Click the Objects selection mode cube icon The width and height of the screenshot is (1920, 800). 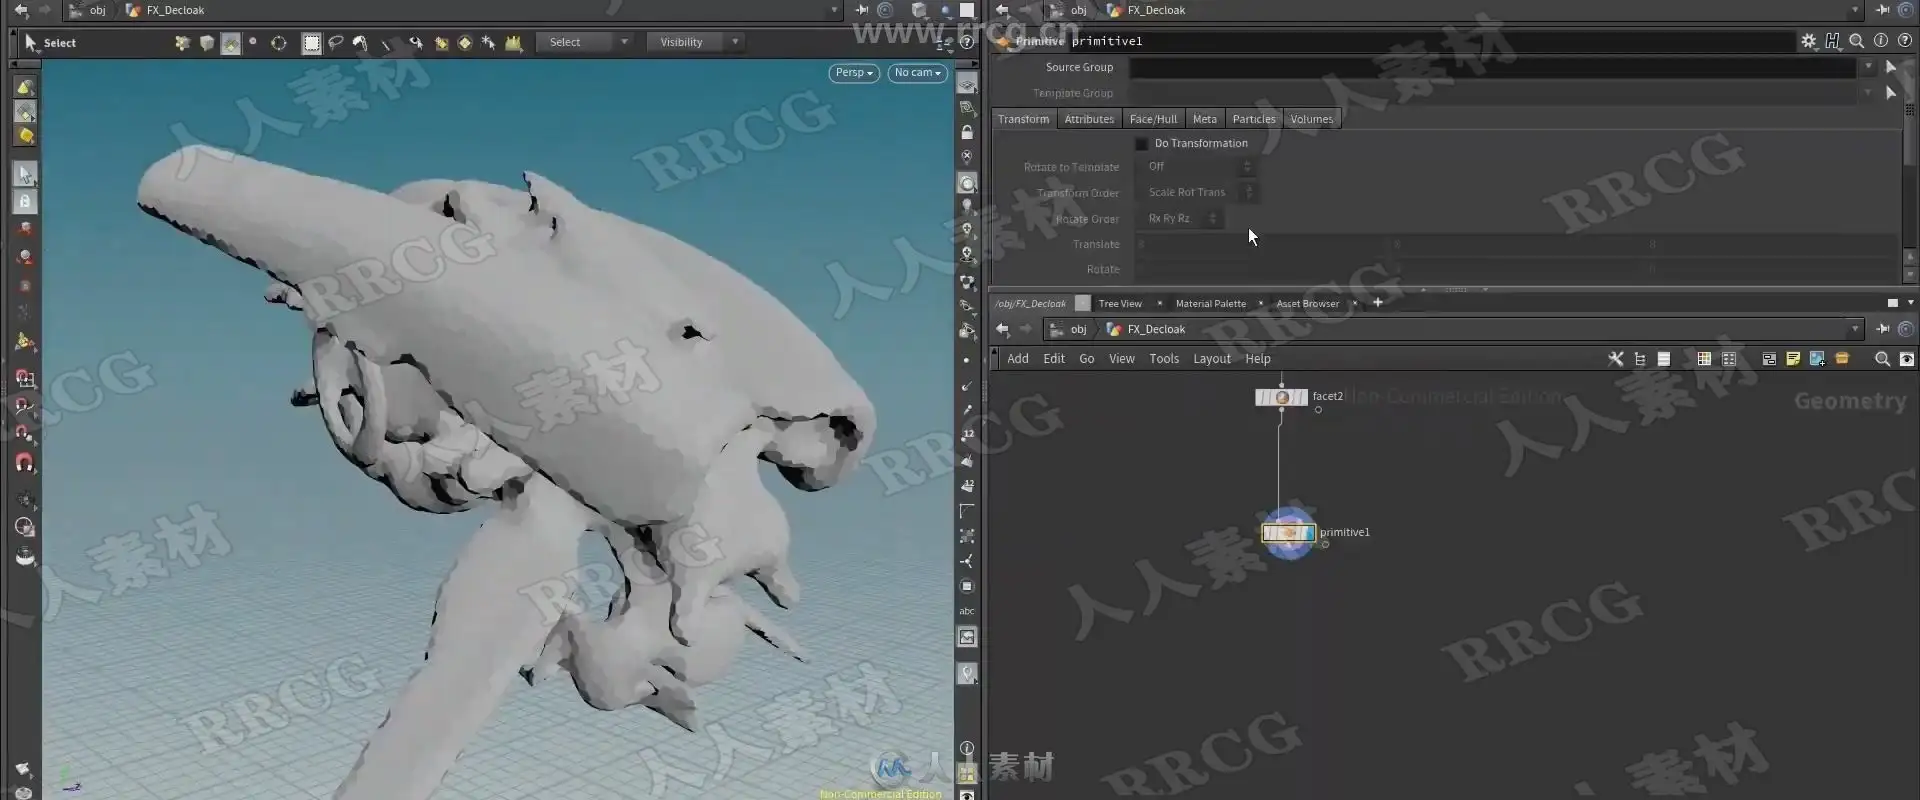(x=207, y=43)
